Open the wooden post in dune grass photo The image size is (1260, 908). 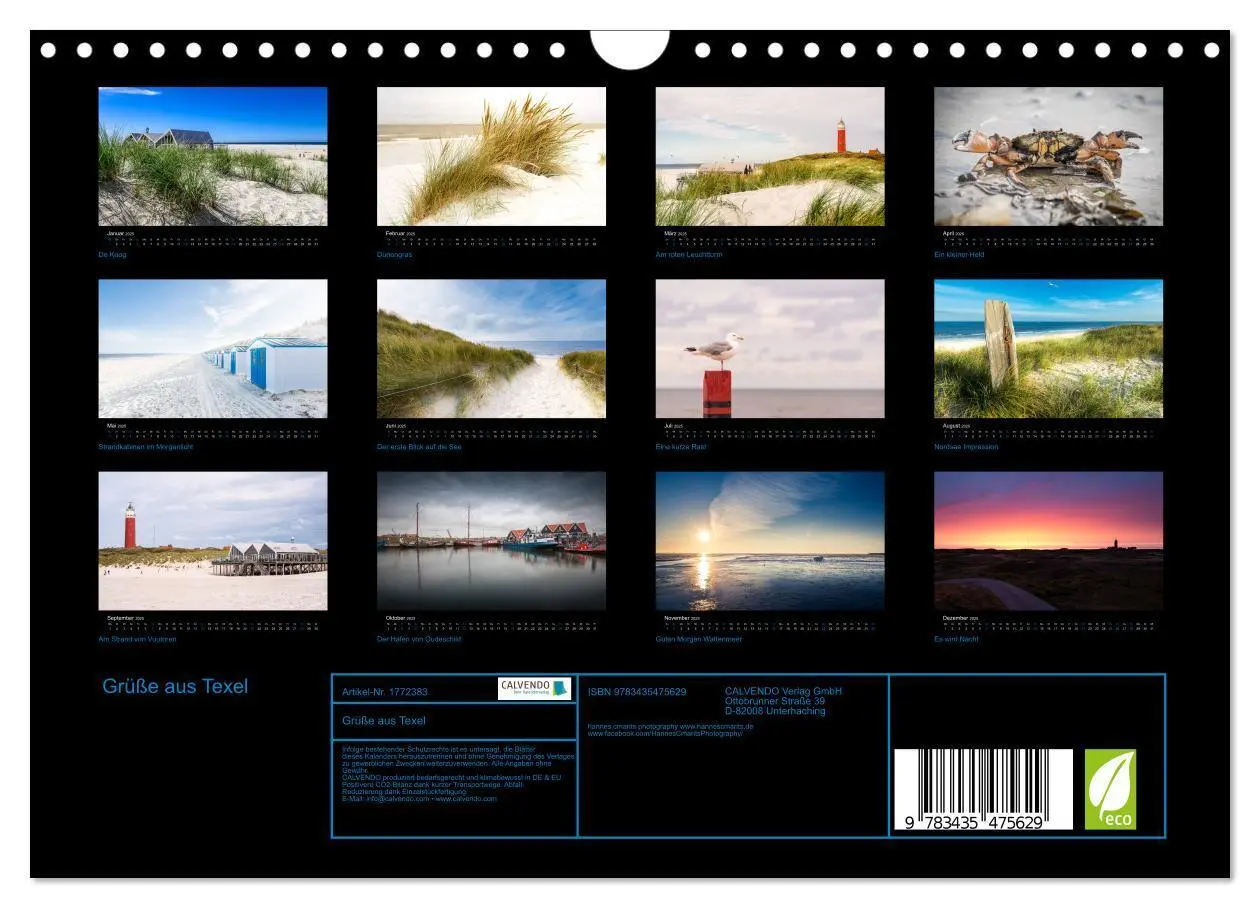coord(1049,348)
